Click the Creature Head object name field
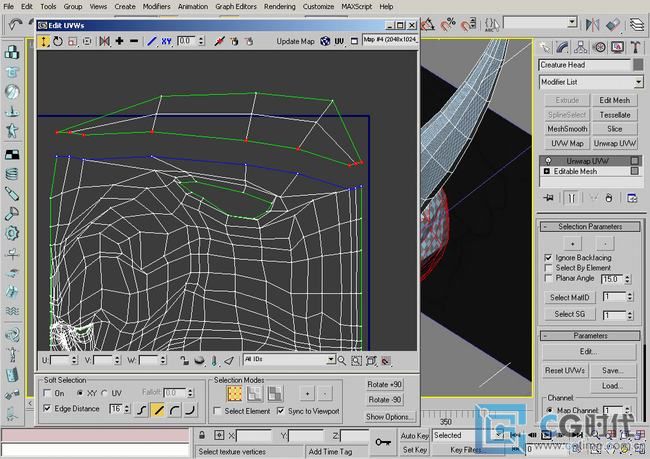 [x=585, y=65]
